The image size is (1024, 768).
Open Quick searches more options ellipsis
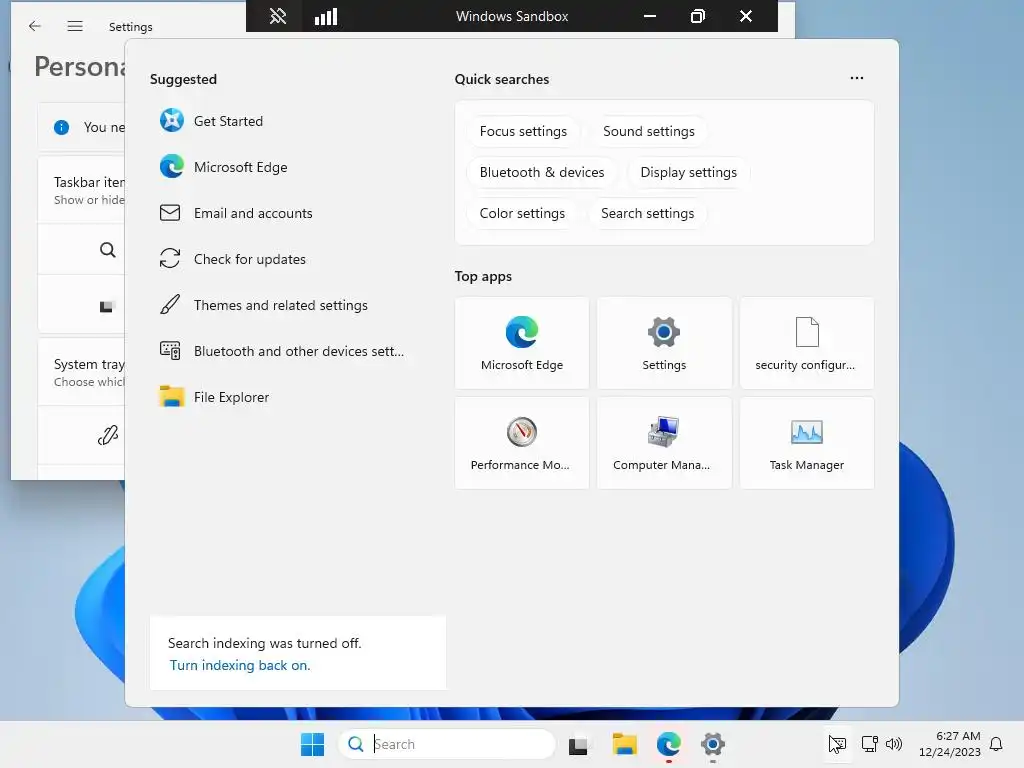tap(857, 78)
